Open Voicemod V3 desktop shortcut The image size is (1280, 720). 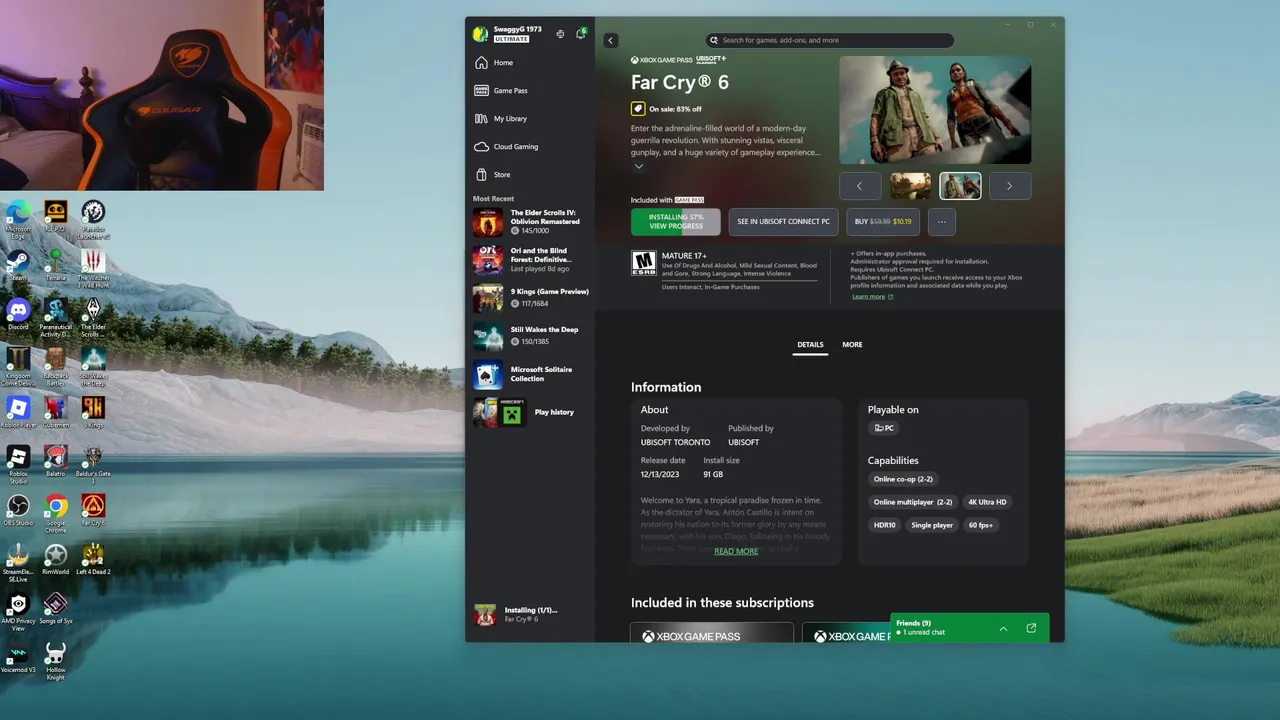tap(18, 657)
